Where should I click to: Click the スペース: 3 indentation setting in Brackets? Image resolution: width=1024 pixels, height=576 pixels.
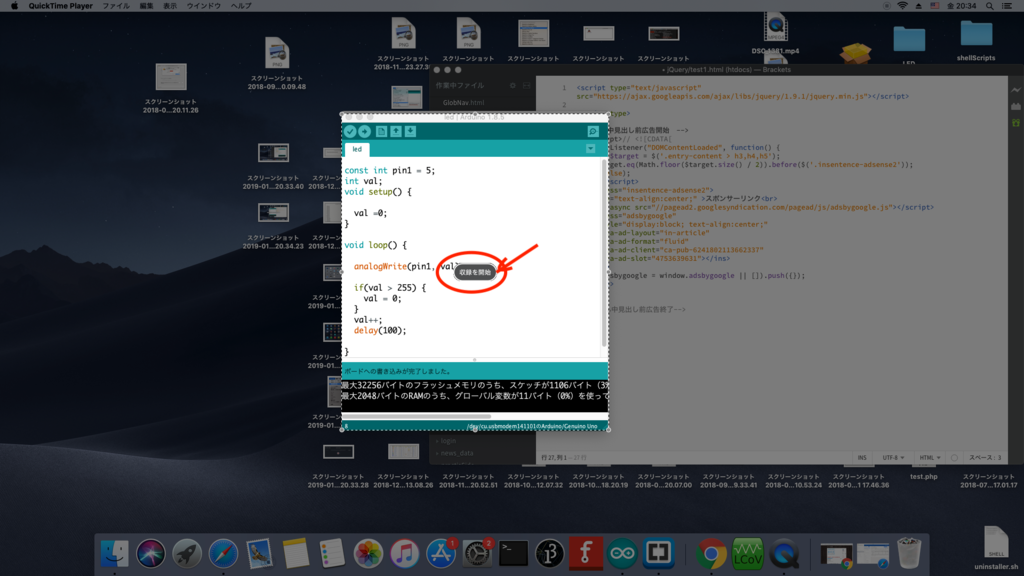[x=985, y=458]
